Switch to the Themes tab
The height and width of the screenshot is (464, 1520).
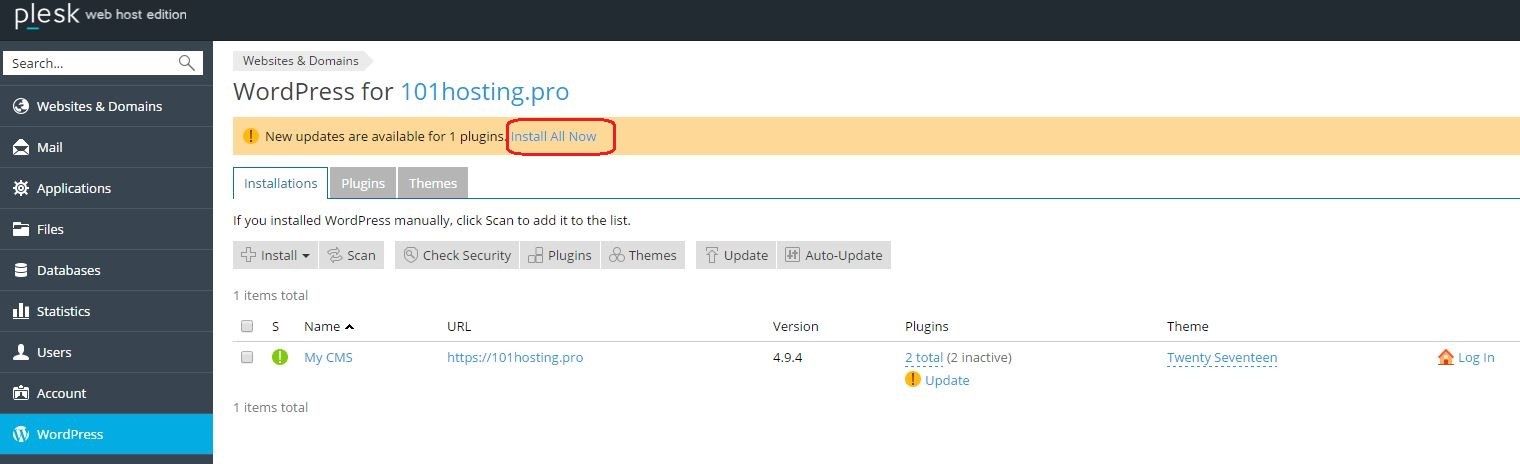pos(433,183)
